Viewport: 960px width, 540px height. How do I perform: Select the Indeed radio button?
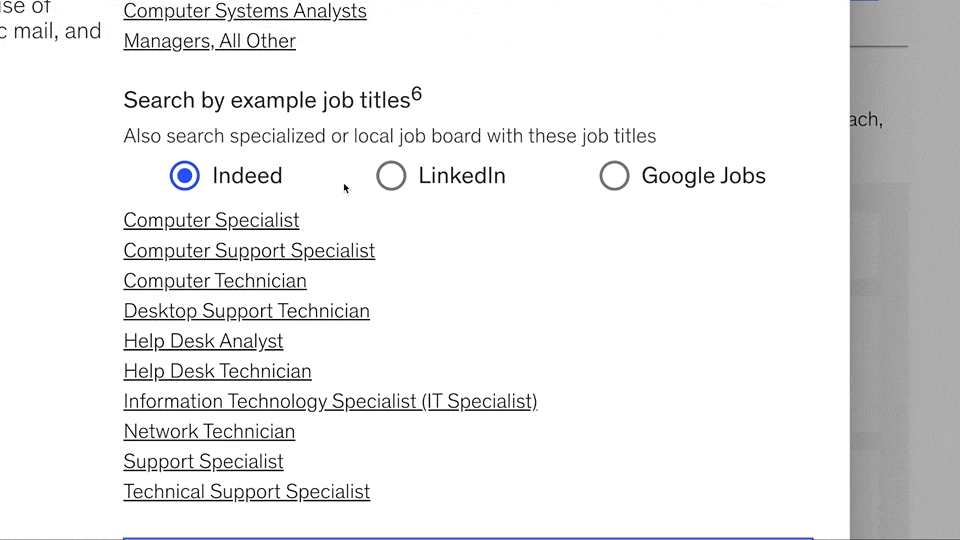[185, 176]
